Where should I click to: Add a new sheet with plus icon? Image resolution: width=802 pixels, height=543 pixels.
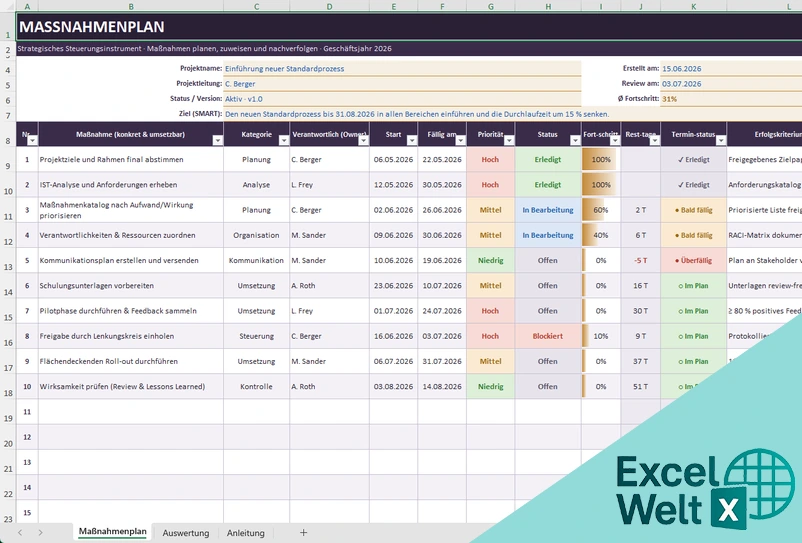tap(303, 533)
